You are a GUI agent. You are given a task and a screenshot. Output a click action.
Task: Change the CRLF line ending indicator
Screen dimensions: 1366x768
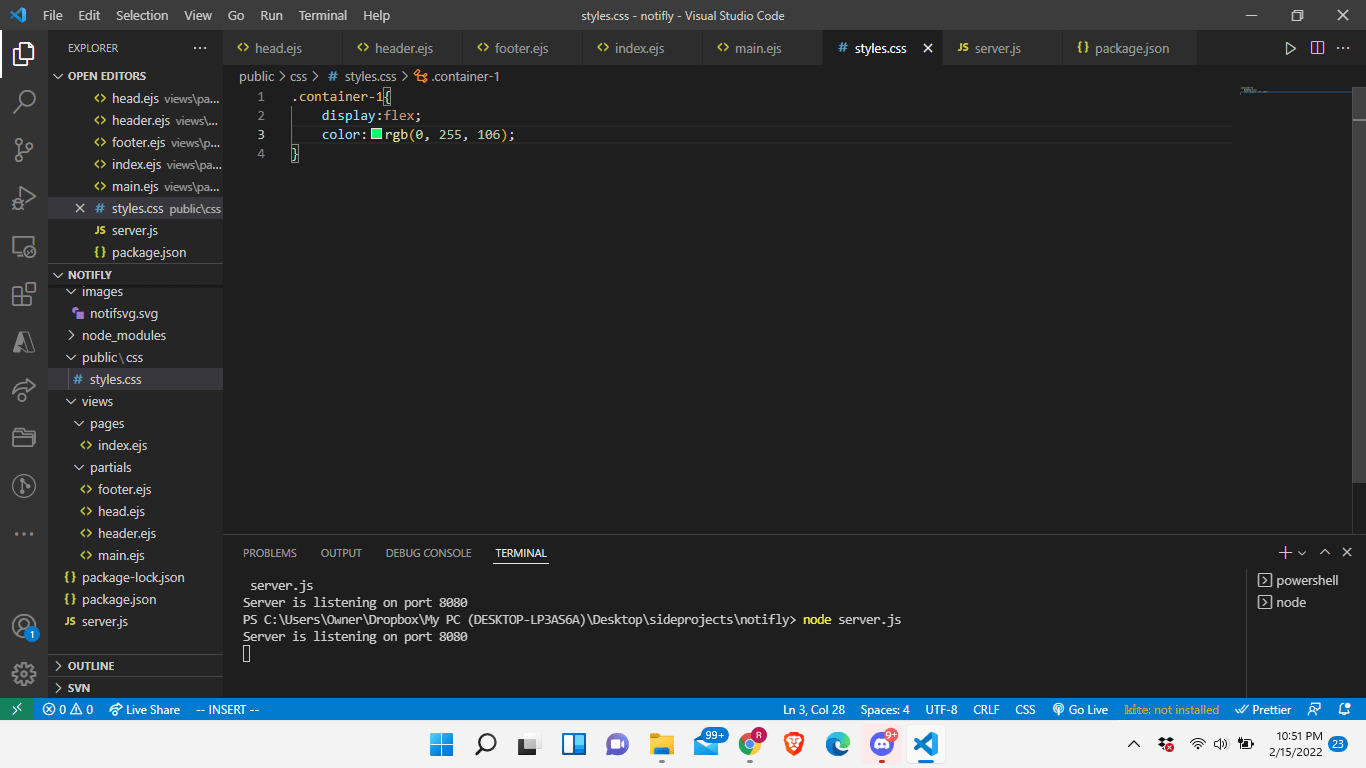pos(986,709)
